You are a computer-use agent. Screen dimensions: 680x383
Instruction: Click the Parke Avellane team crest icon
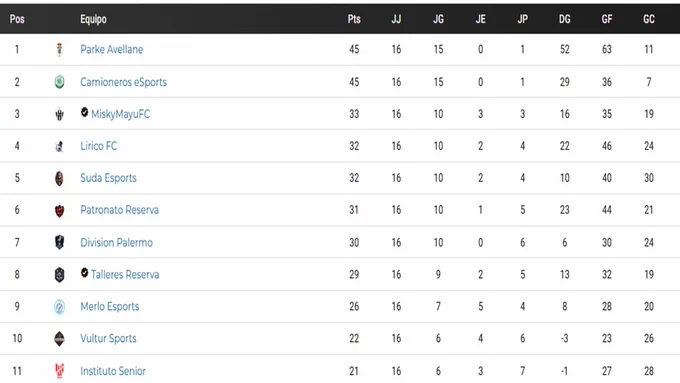coord(59,49)
